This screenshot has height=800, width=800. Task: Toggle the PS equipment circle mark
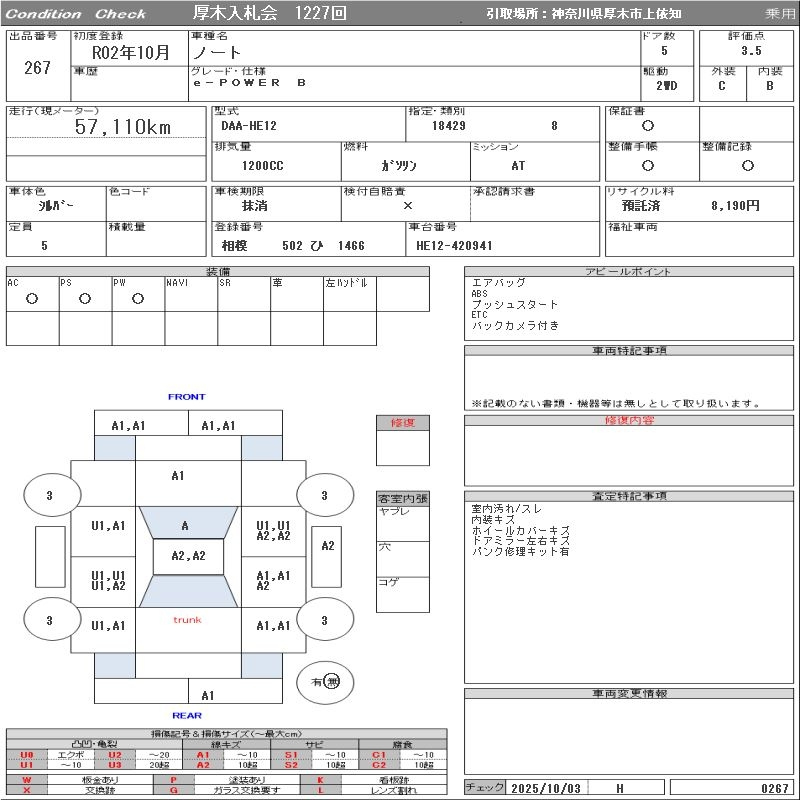[84, 298]
